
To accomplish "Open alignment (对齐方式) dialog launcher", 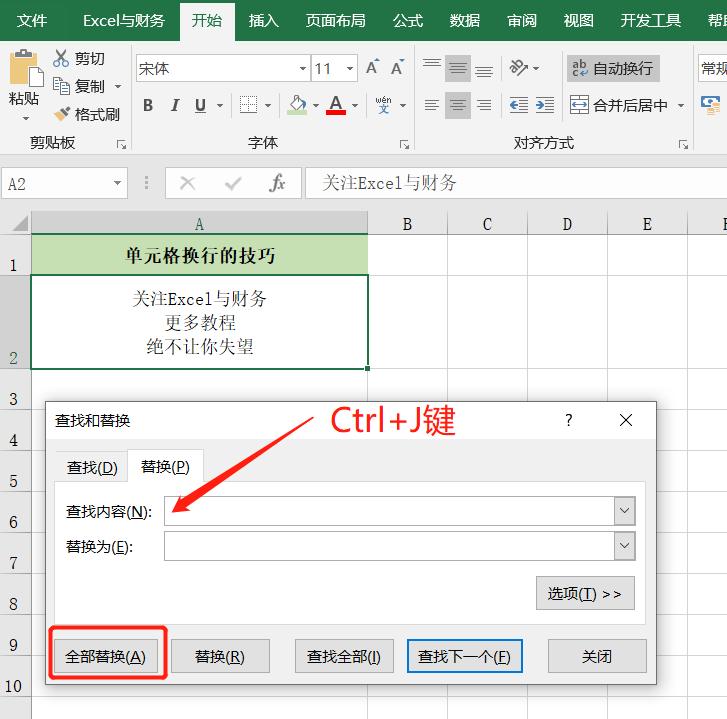I will pos(683,145).
